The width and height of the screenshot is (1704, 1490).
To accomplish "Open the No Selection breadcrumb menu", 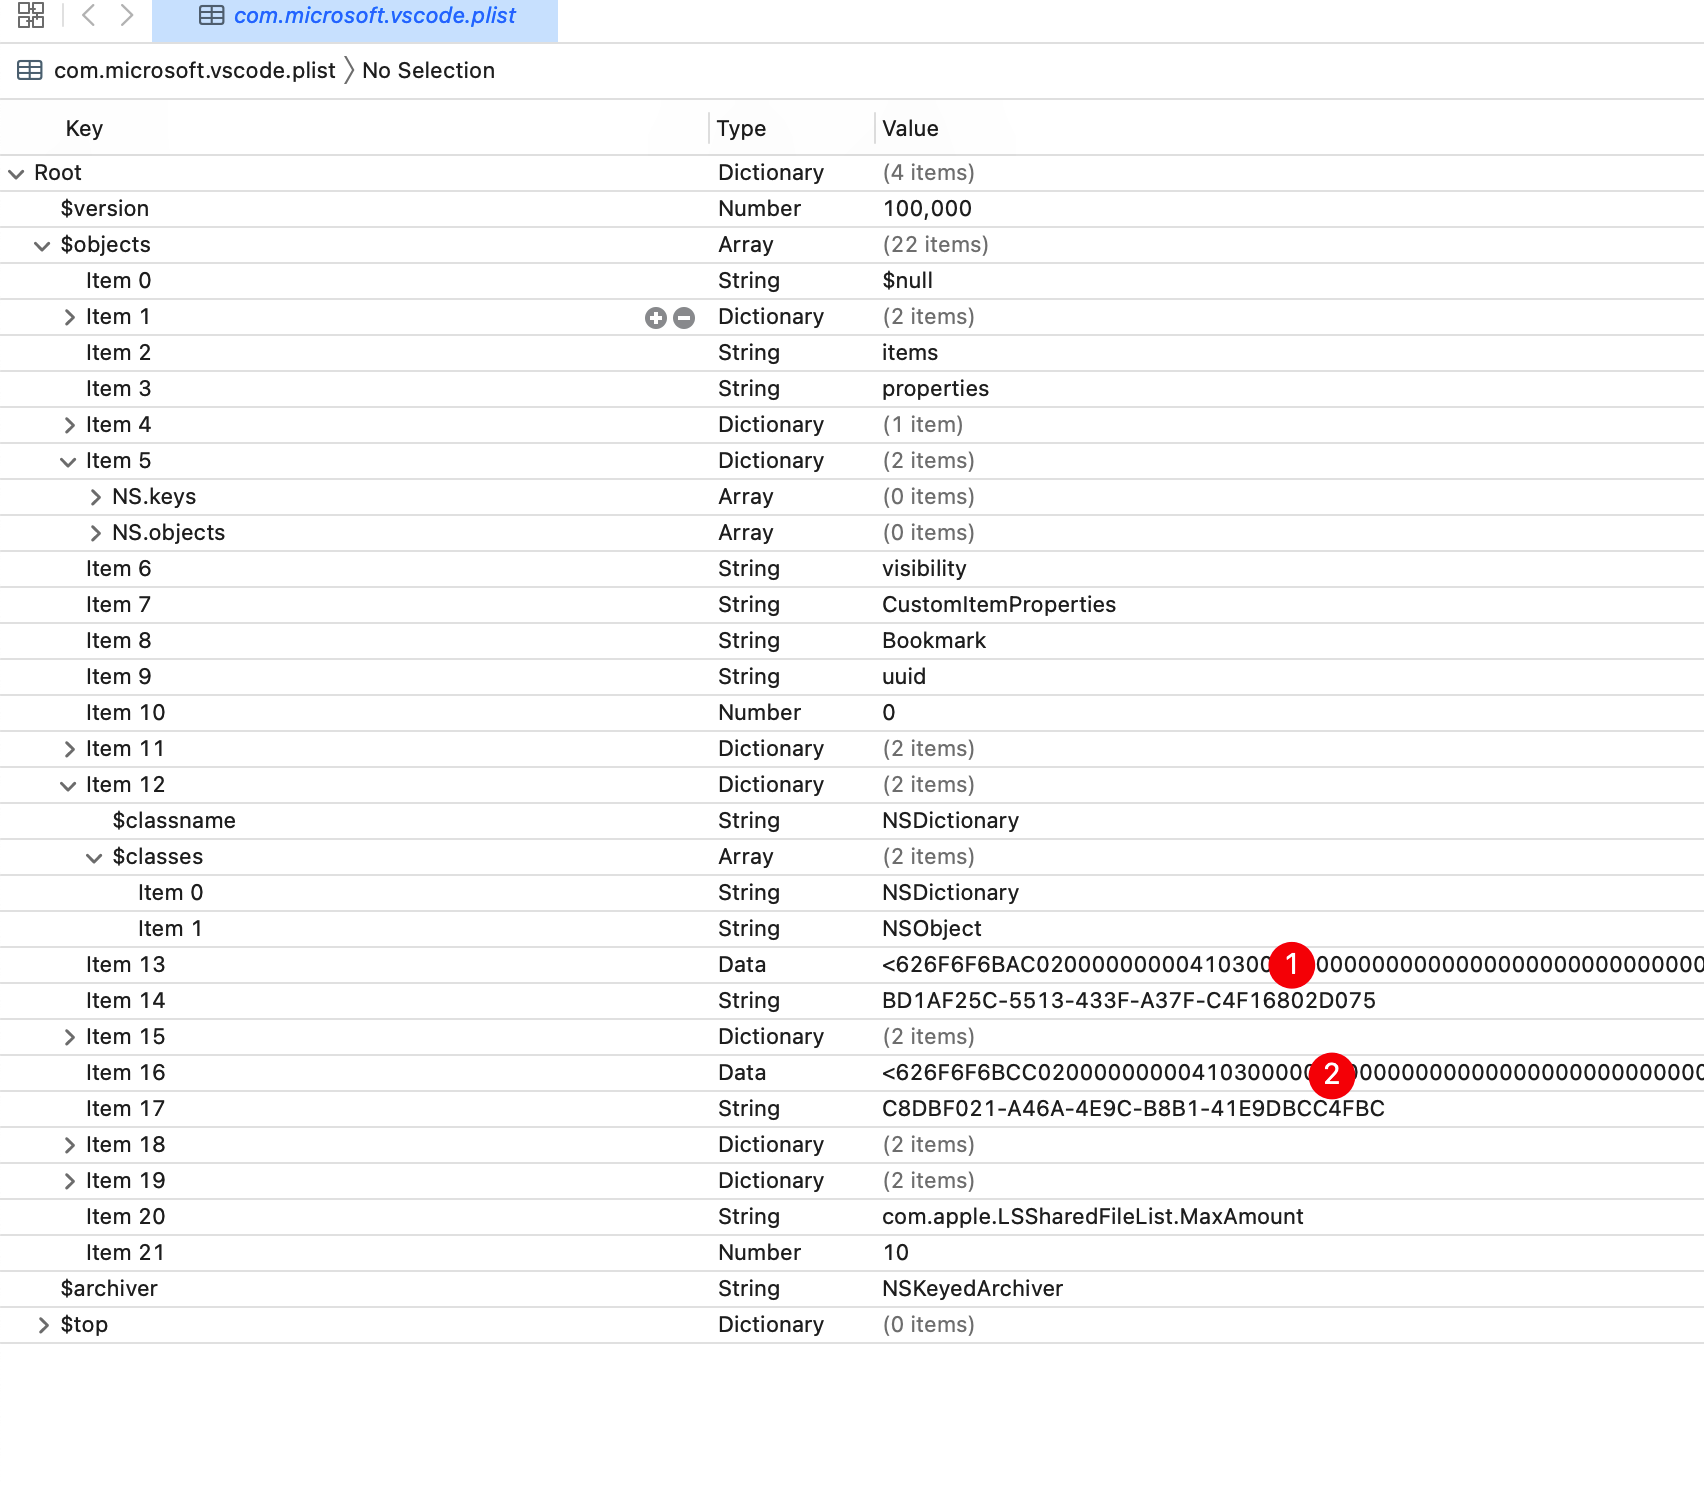I will (428, 70).
